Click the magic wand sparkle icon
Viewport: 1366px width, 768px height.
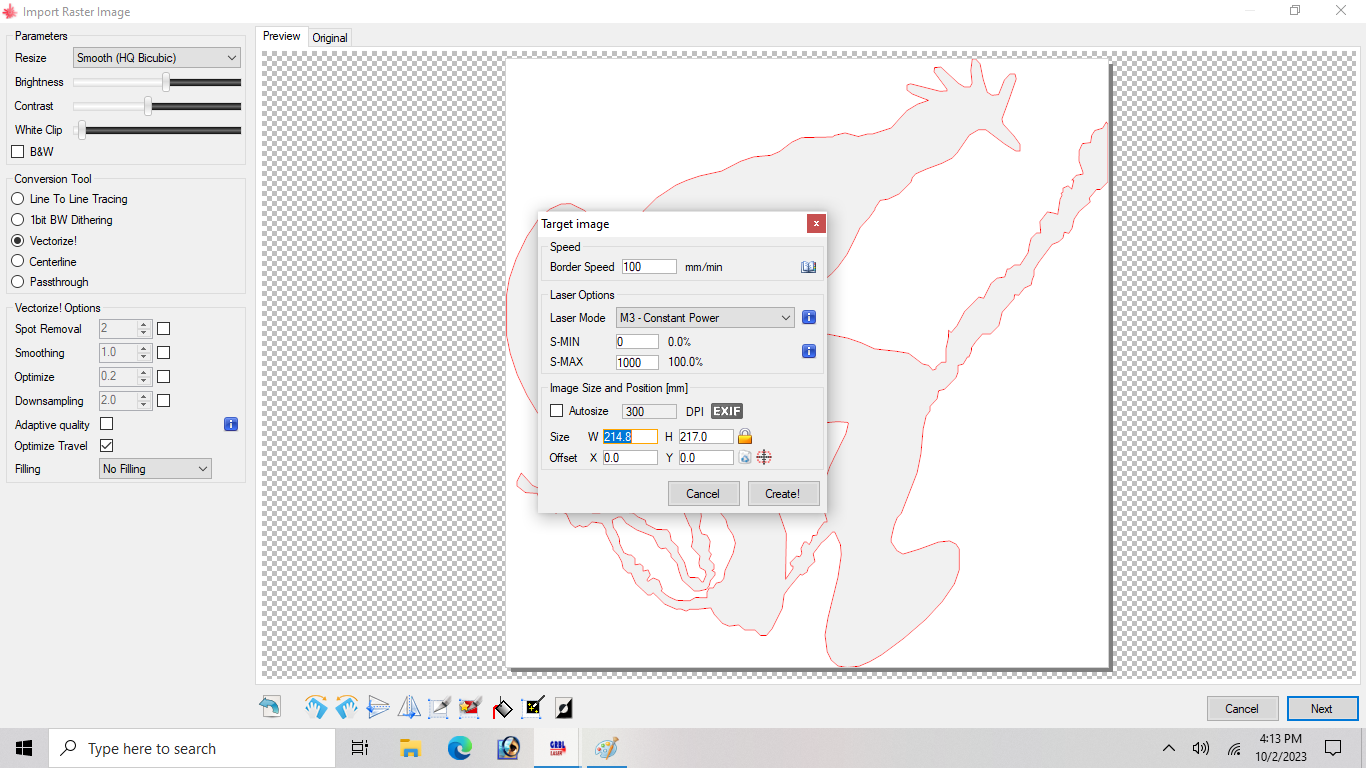pyautogui.click(x=533, y=708)
